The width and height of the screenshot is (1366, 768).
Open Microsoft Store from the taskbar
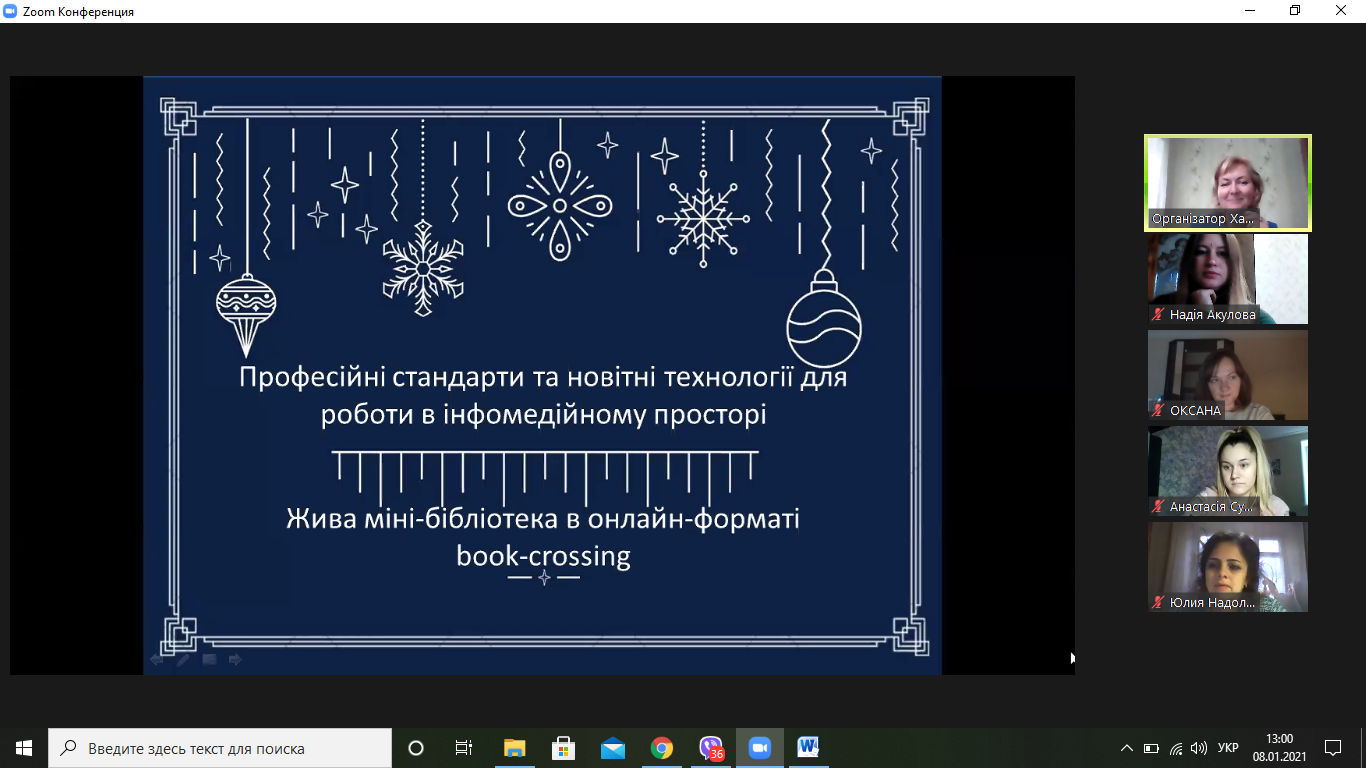click(563, 748)
